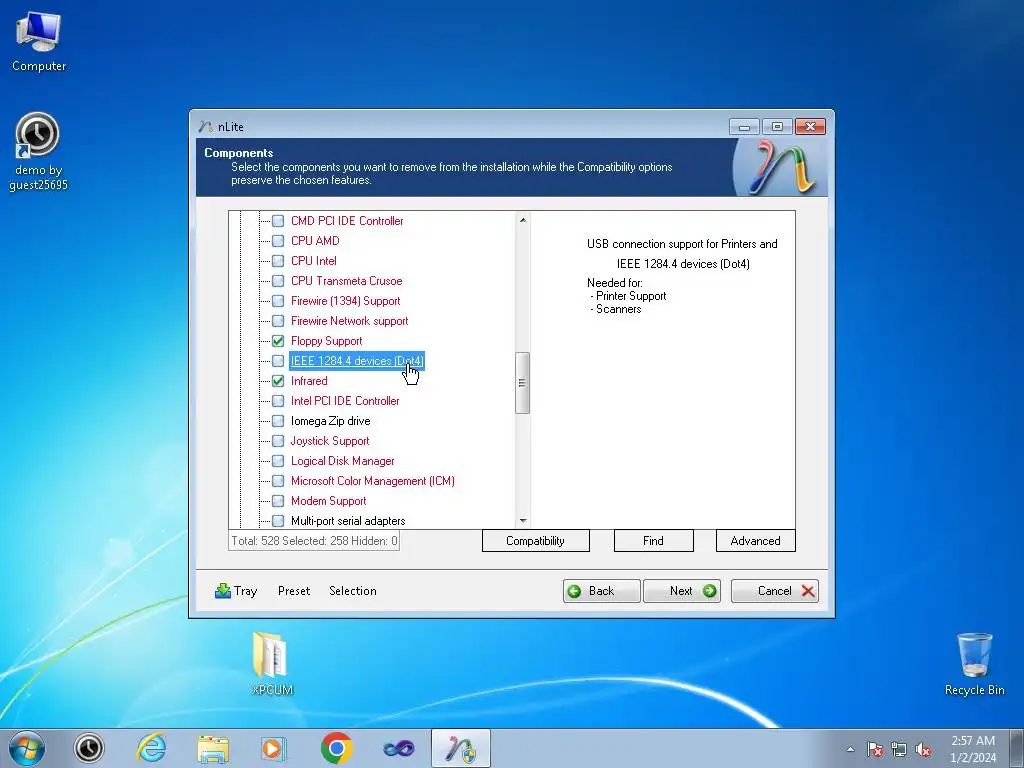Select the CPU Intel label

313,261
